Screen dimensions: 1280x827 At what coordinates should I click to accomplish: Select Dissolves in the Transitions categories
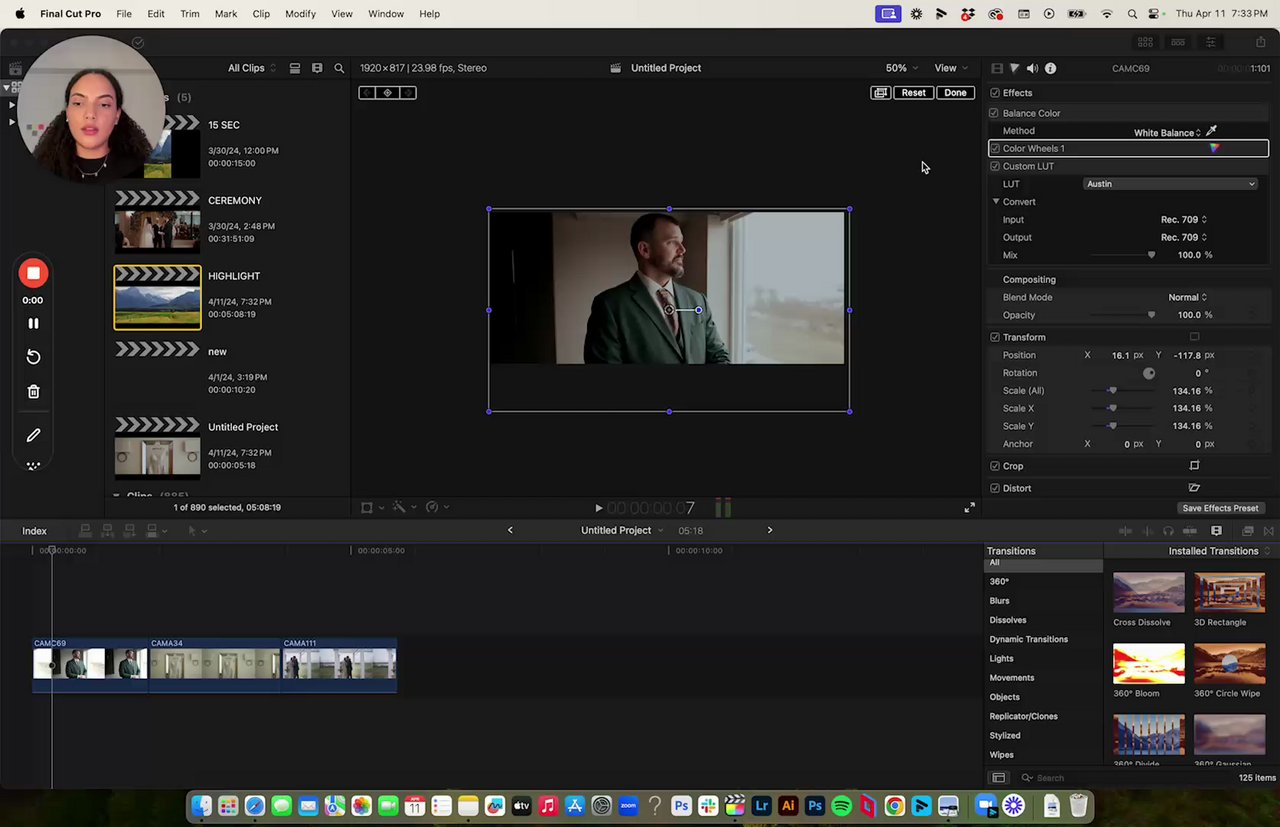coord(1007,620)
